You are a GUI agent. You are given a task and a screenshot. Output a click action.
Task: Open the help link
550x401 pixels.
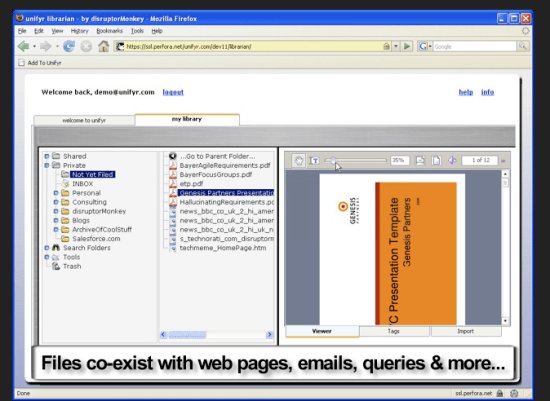tap(466, 92)
